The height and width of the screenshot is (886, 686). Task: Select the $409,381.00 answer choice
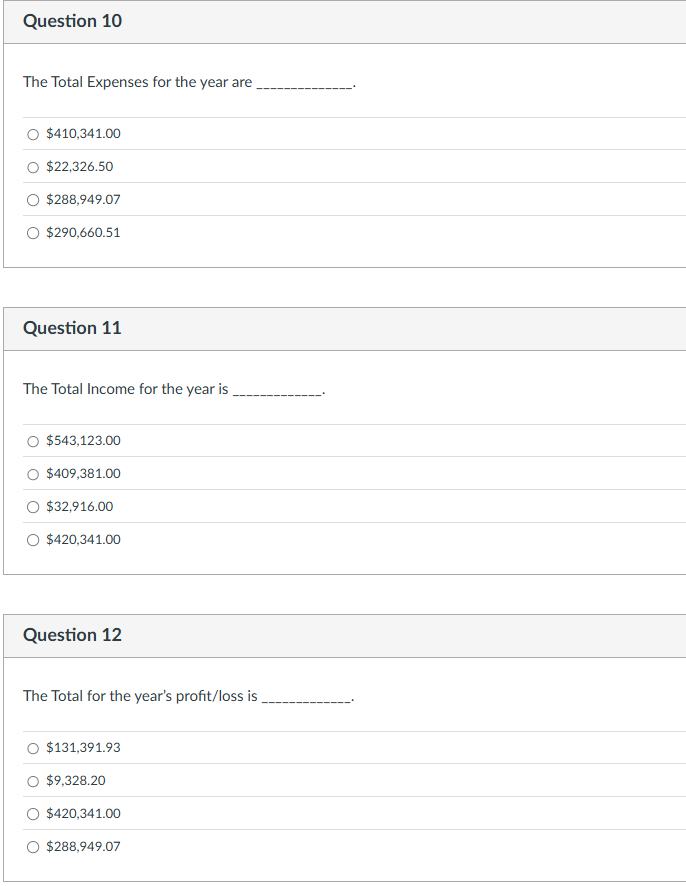pos(32,473)
